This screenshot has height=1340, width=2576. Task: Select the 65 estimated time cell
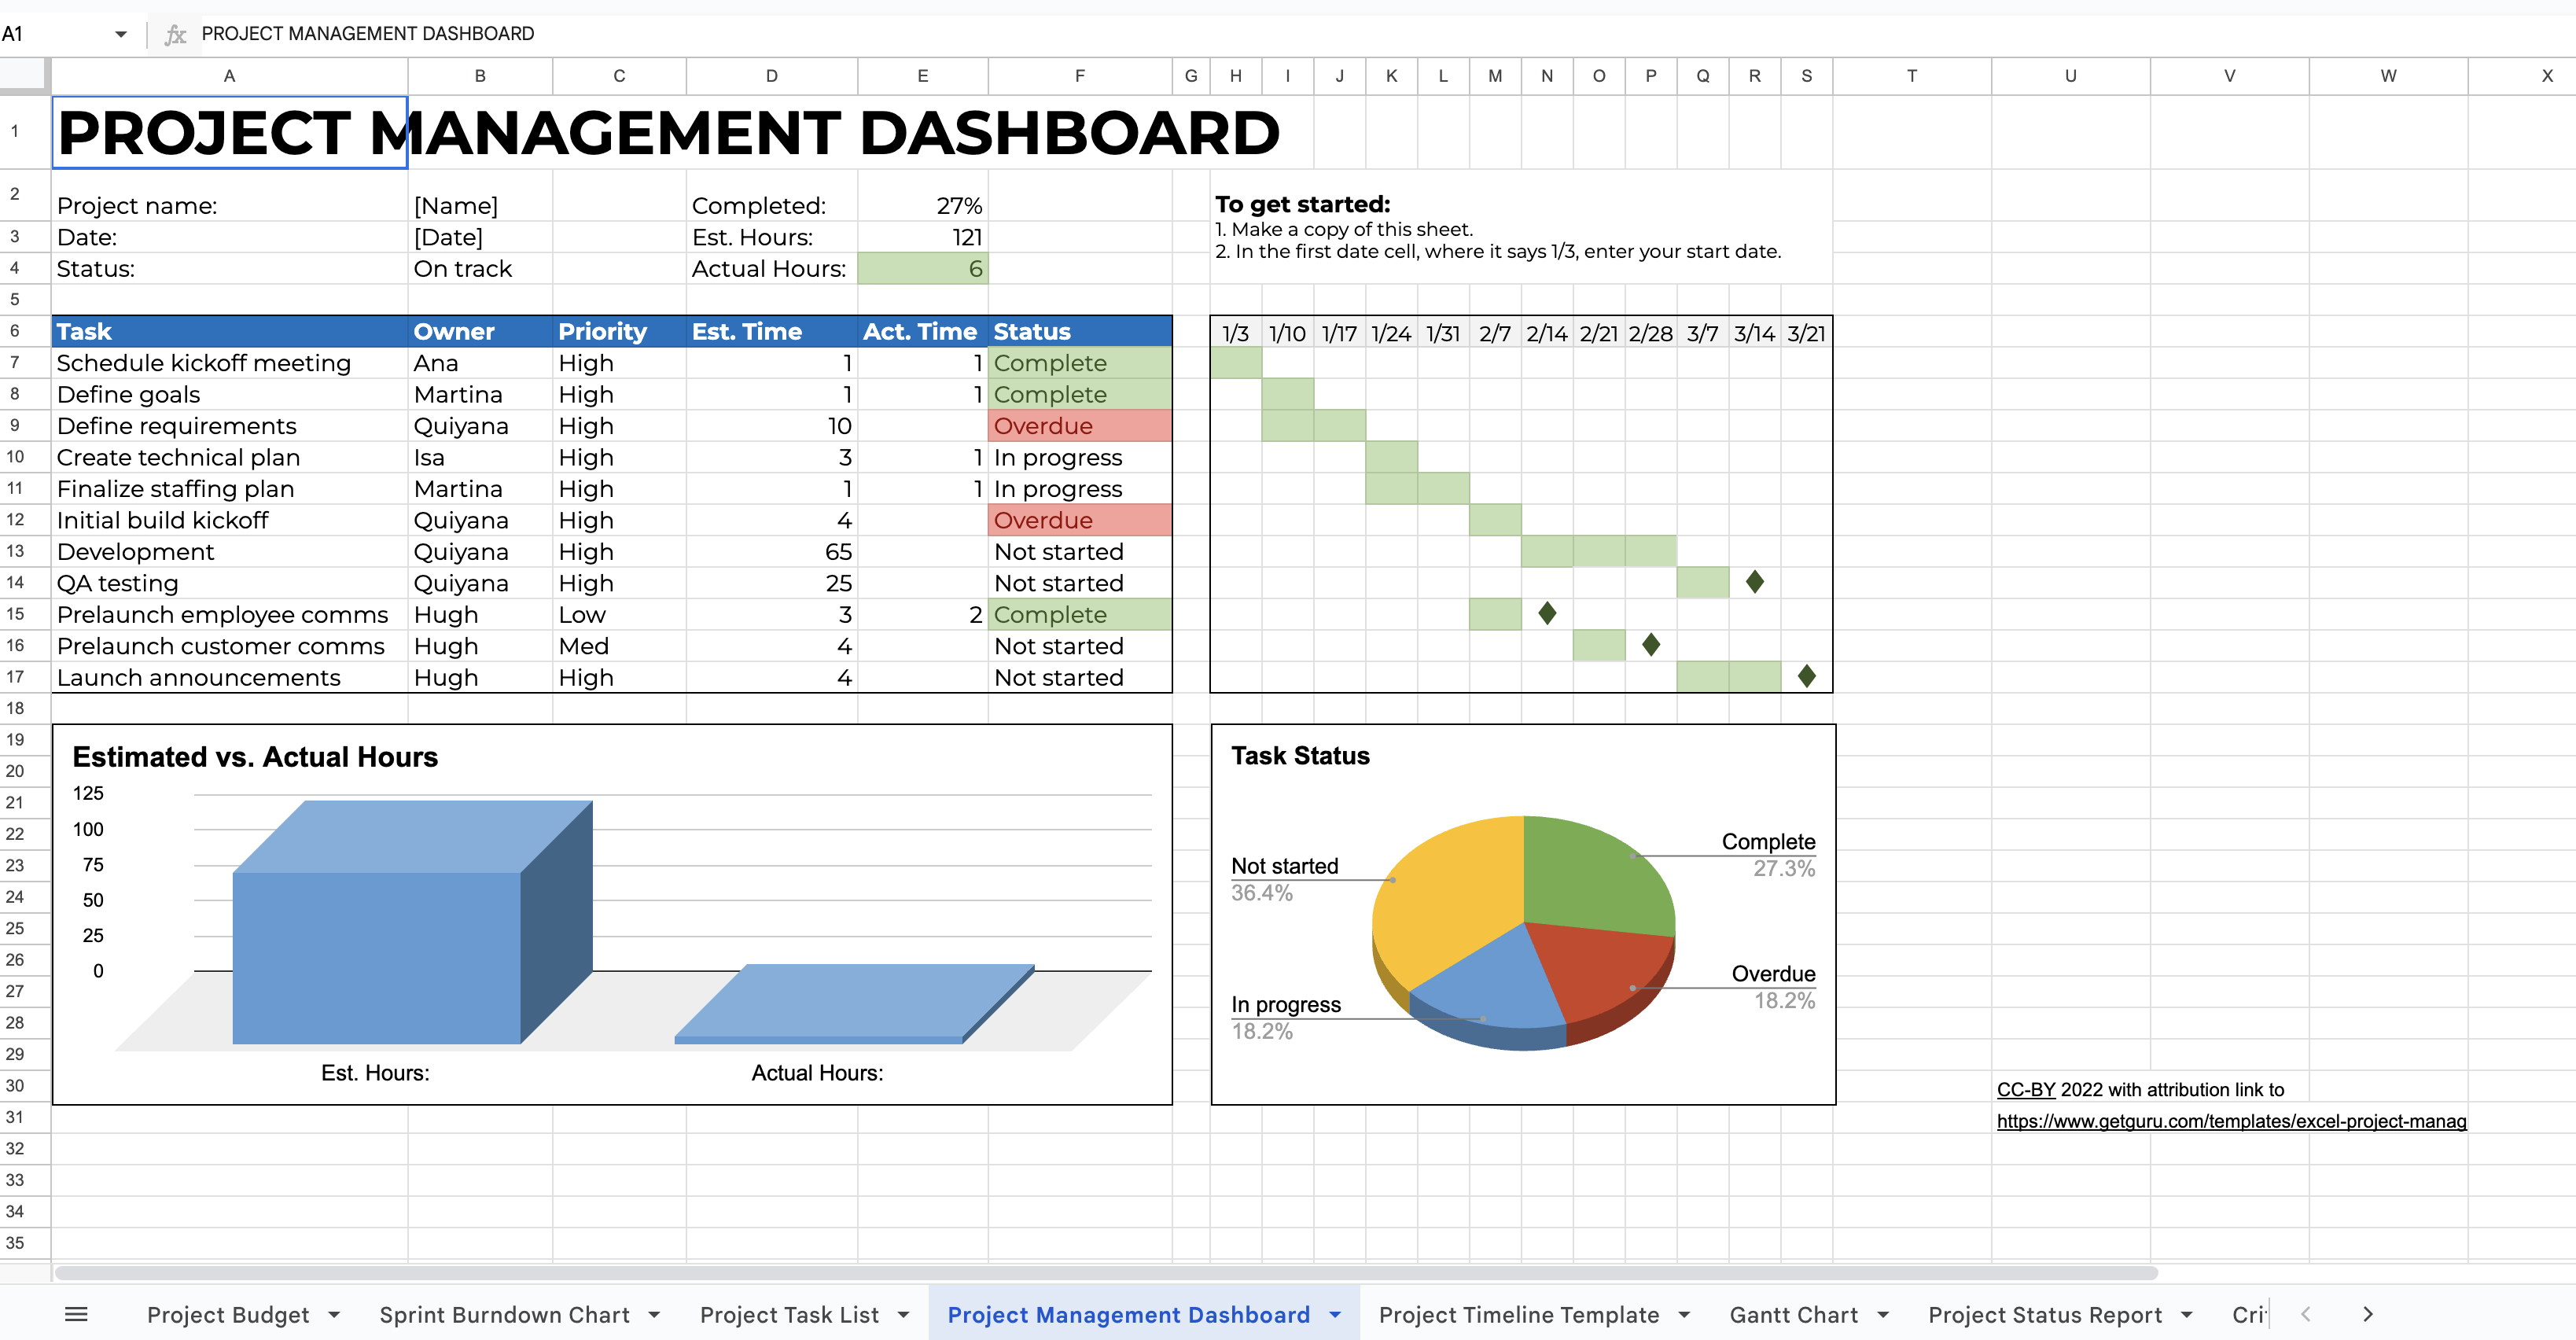pos(771,552)
